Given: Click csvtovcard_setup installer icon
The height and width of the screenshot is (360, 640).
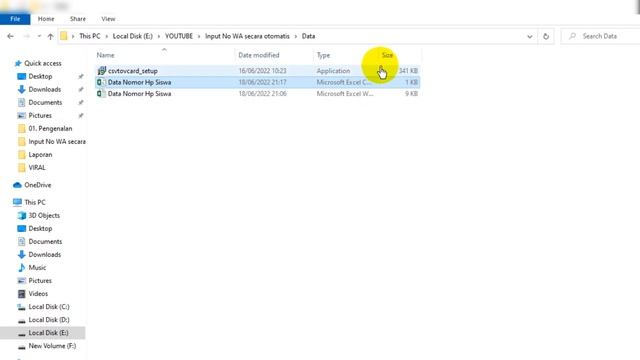Looking at the screenshot, I should (102, 71).
